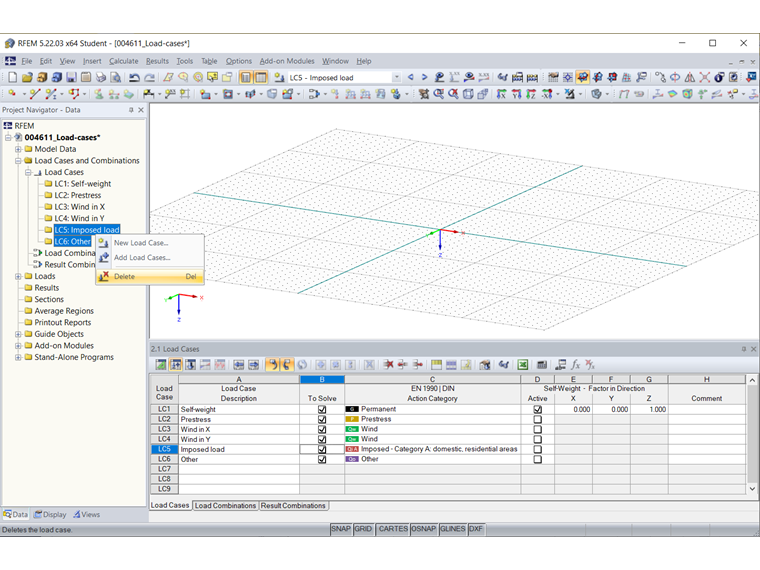Click the isometric wireframe cube icon
Screen dimensions: 760x570
pyautogui.click(x=468, y=94)
